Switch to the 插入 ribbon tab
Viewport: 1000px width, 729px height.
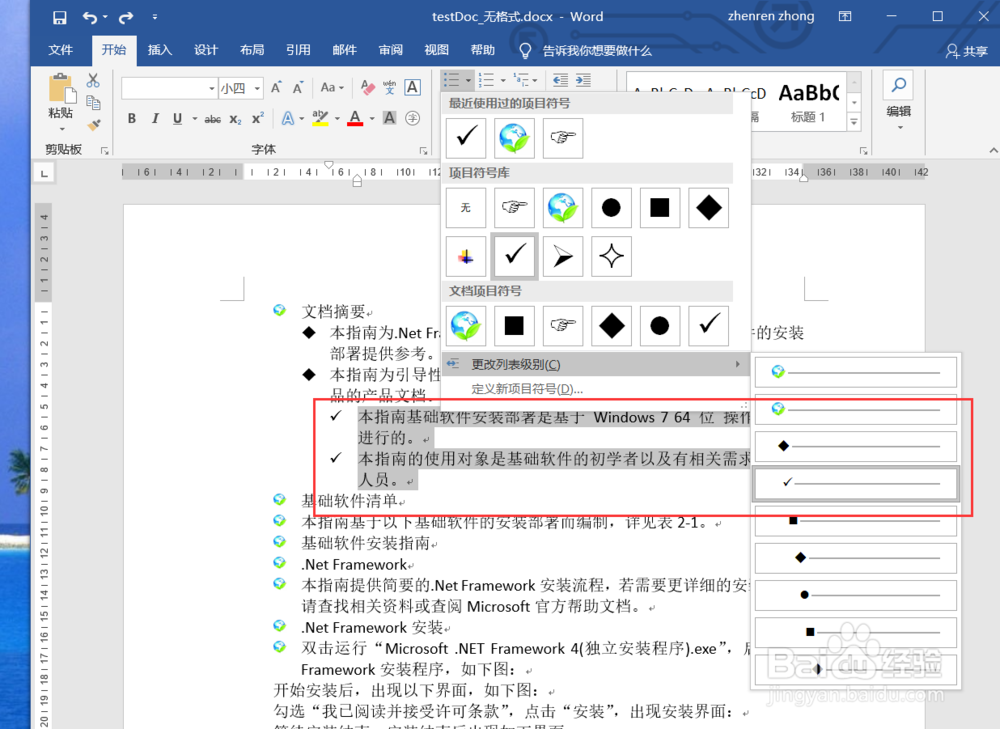click(159, 50)
